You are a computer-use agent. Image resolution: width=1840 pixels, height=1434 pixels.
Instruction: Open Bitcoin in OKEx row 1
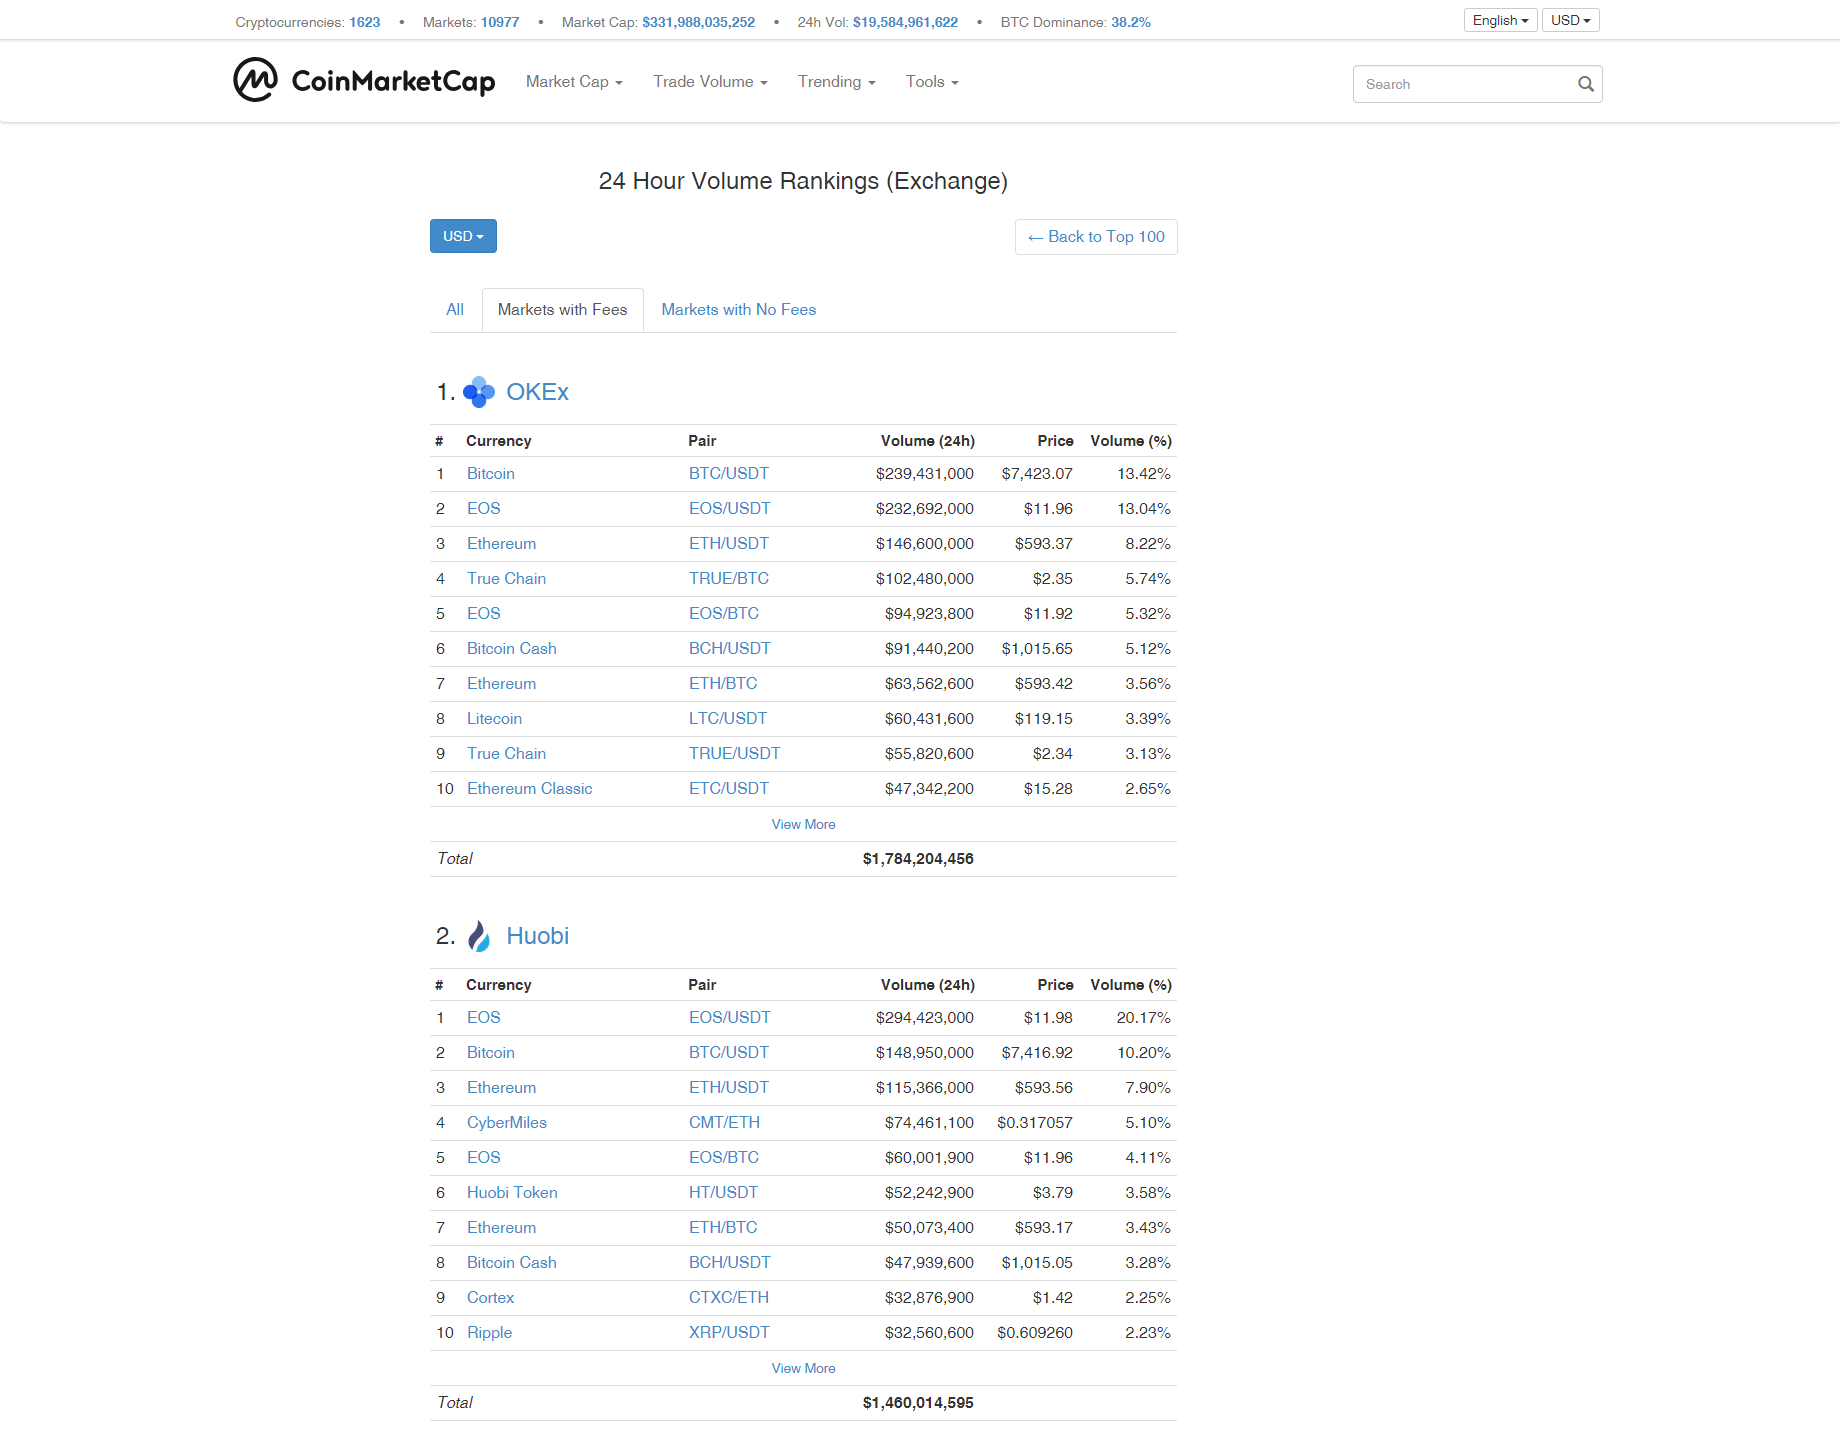(491, 474)
